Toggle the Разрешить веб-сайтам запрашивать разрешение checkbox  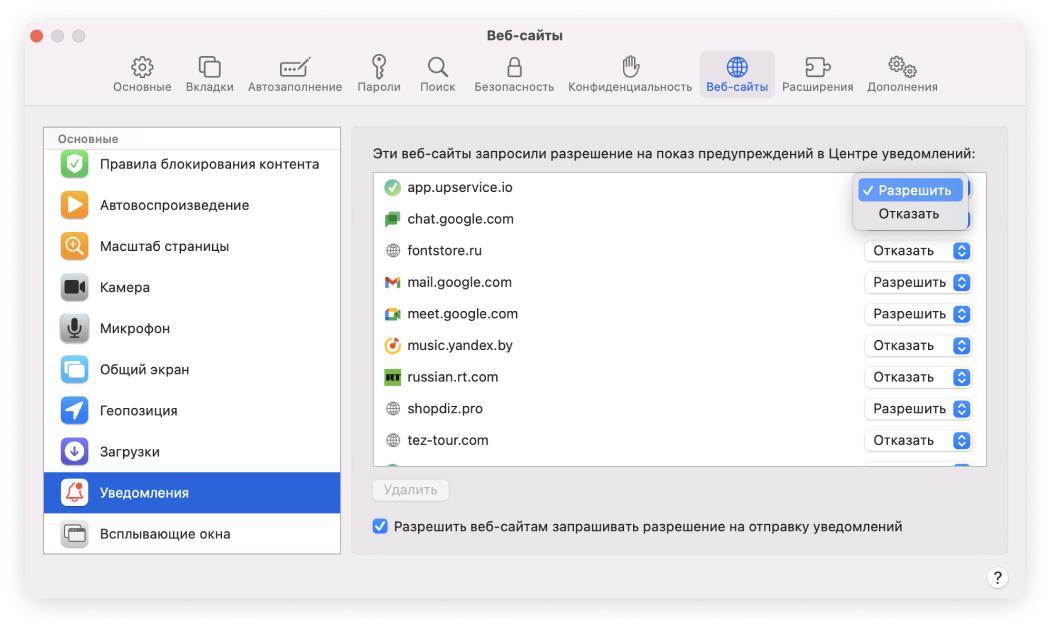click(x=380, y=526)
